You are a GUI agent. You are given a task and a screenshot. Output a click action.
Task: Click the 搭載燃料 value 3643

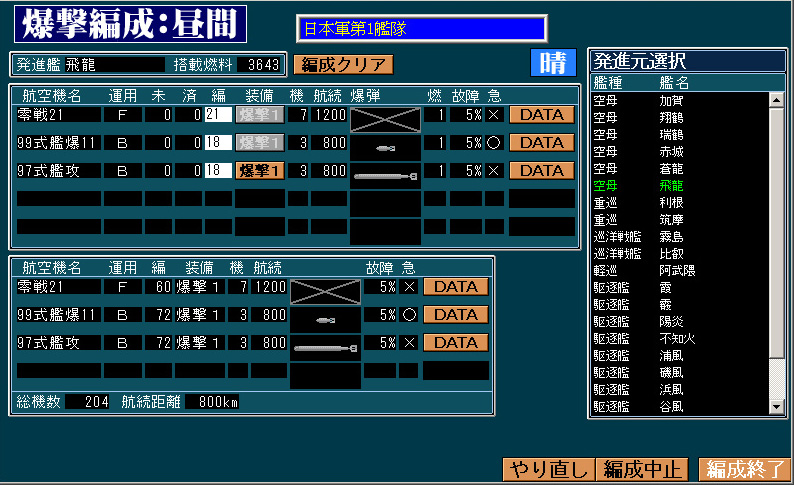pyautogui.click(x=260, y=64)
